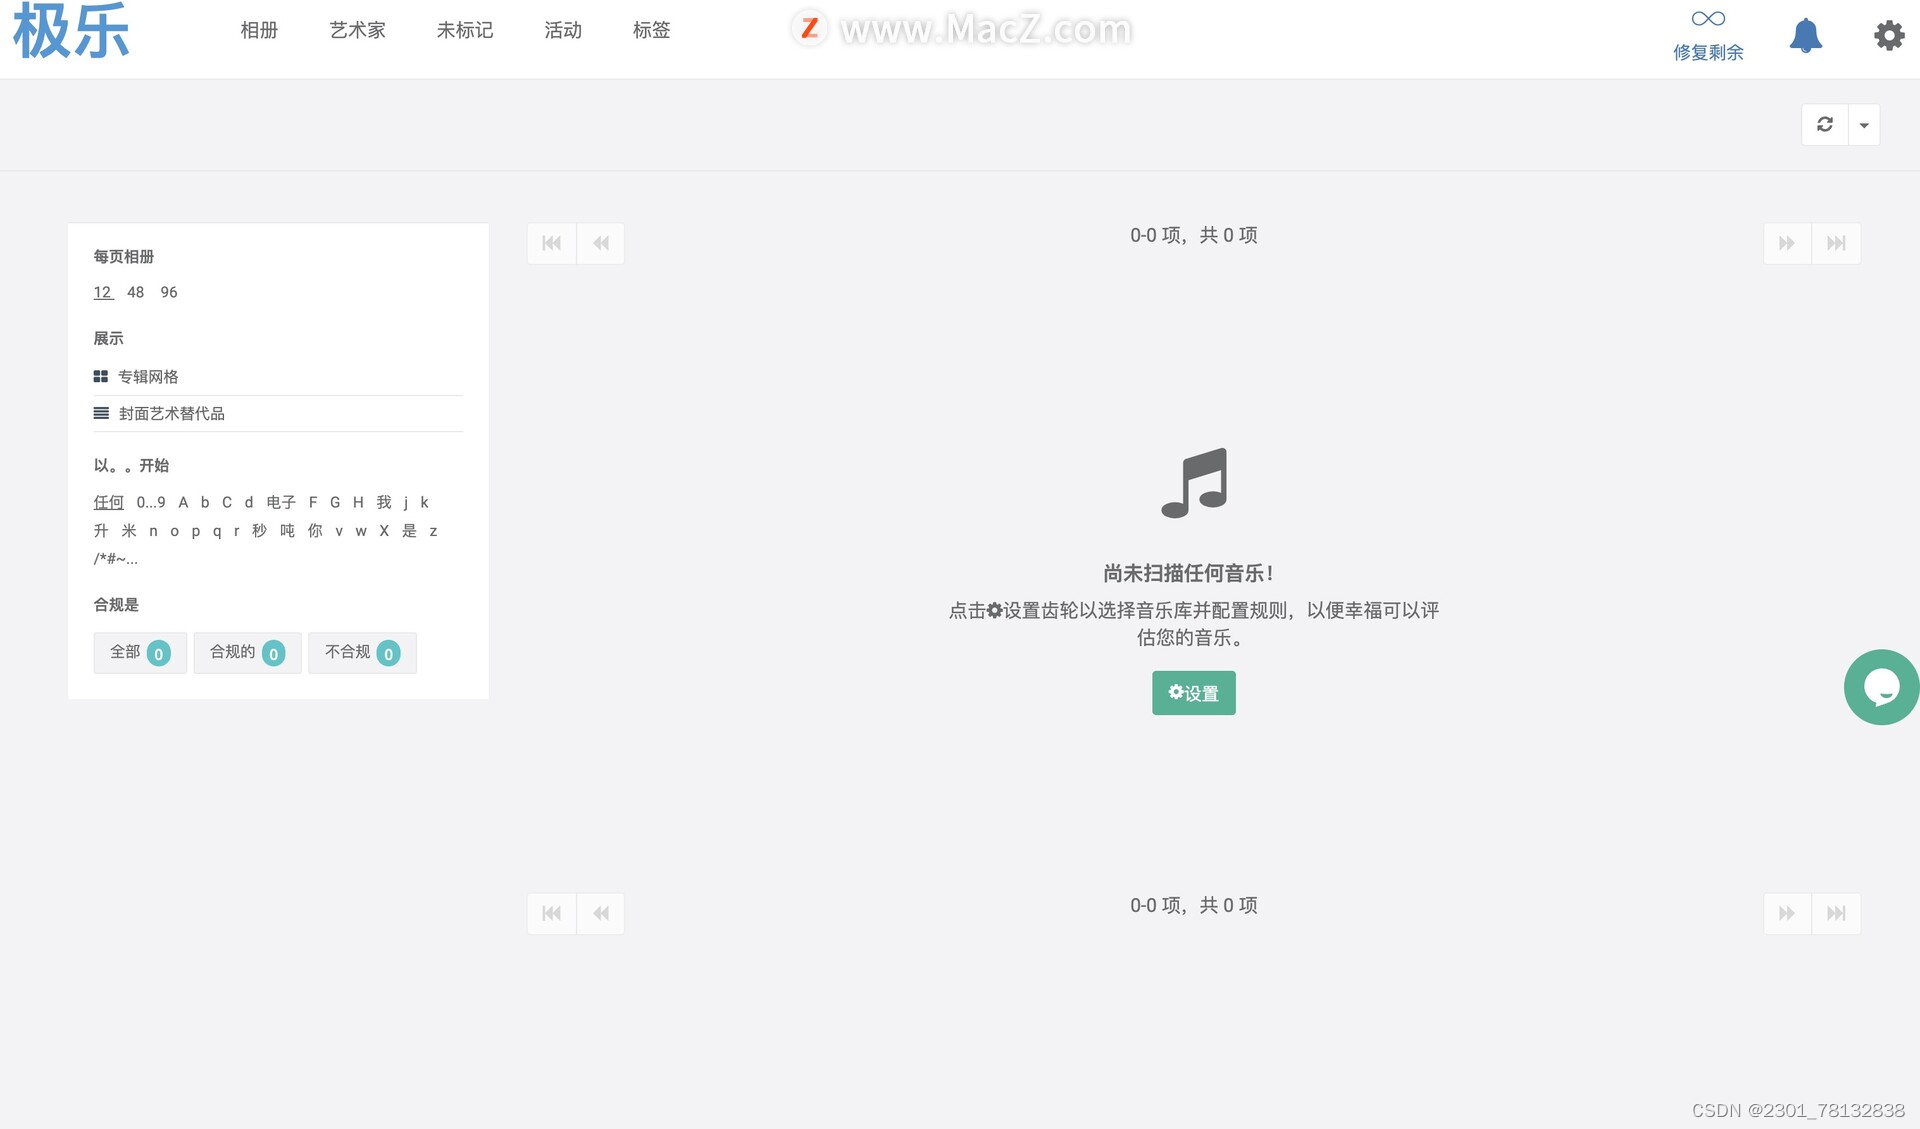Screen dimensions: 1920x1129
Task: Click the 尚未扫描任何音乐 heading
Action: [x=1189, y=573]
